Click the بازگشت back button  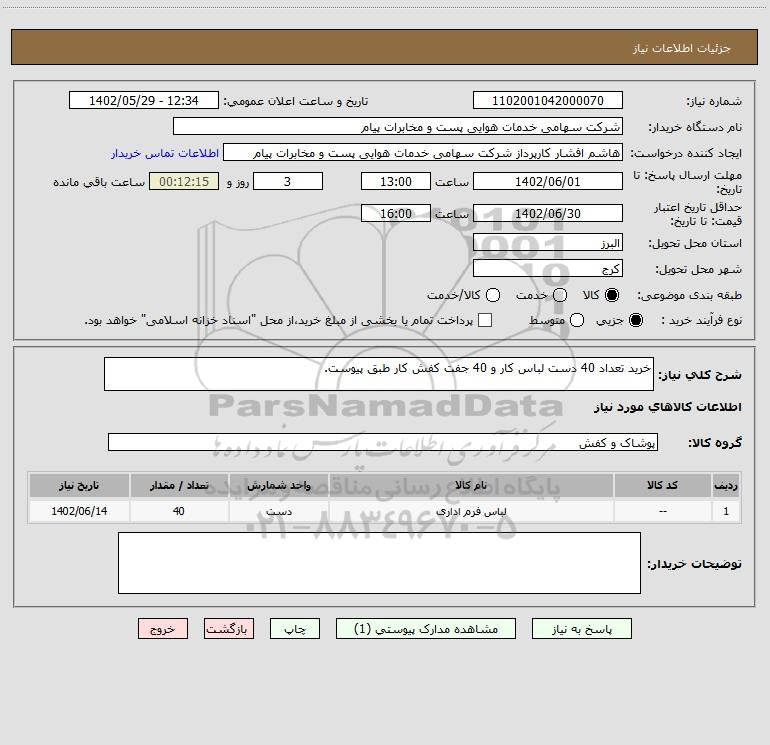tap(229, 629)
